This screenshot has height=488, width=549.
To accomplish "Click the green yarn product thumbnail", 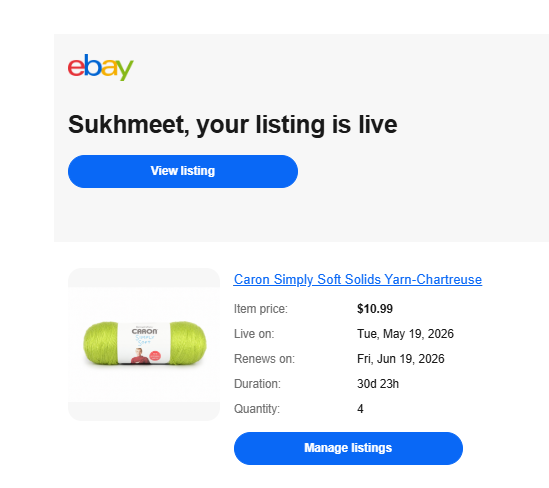I will pyautogui.click(x=144, y=344).
